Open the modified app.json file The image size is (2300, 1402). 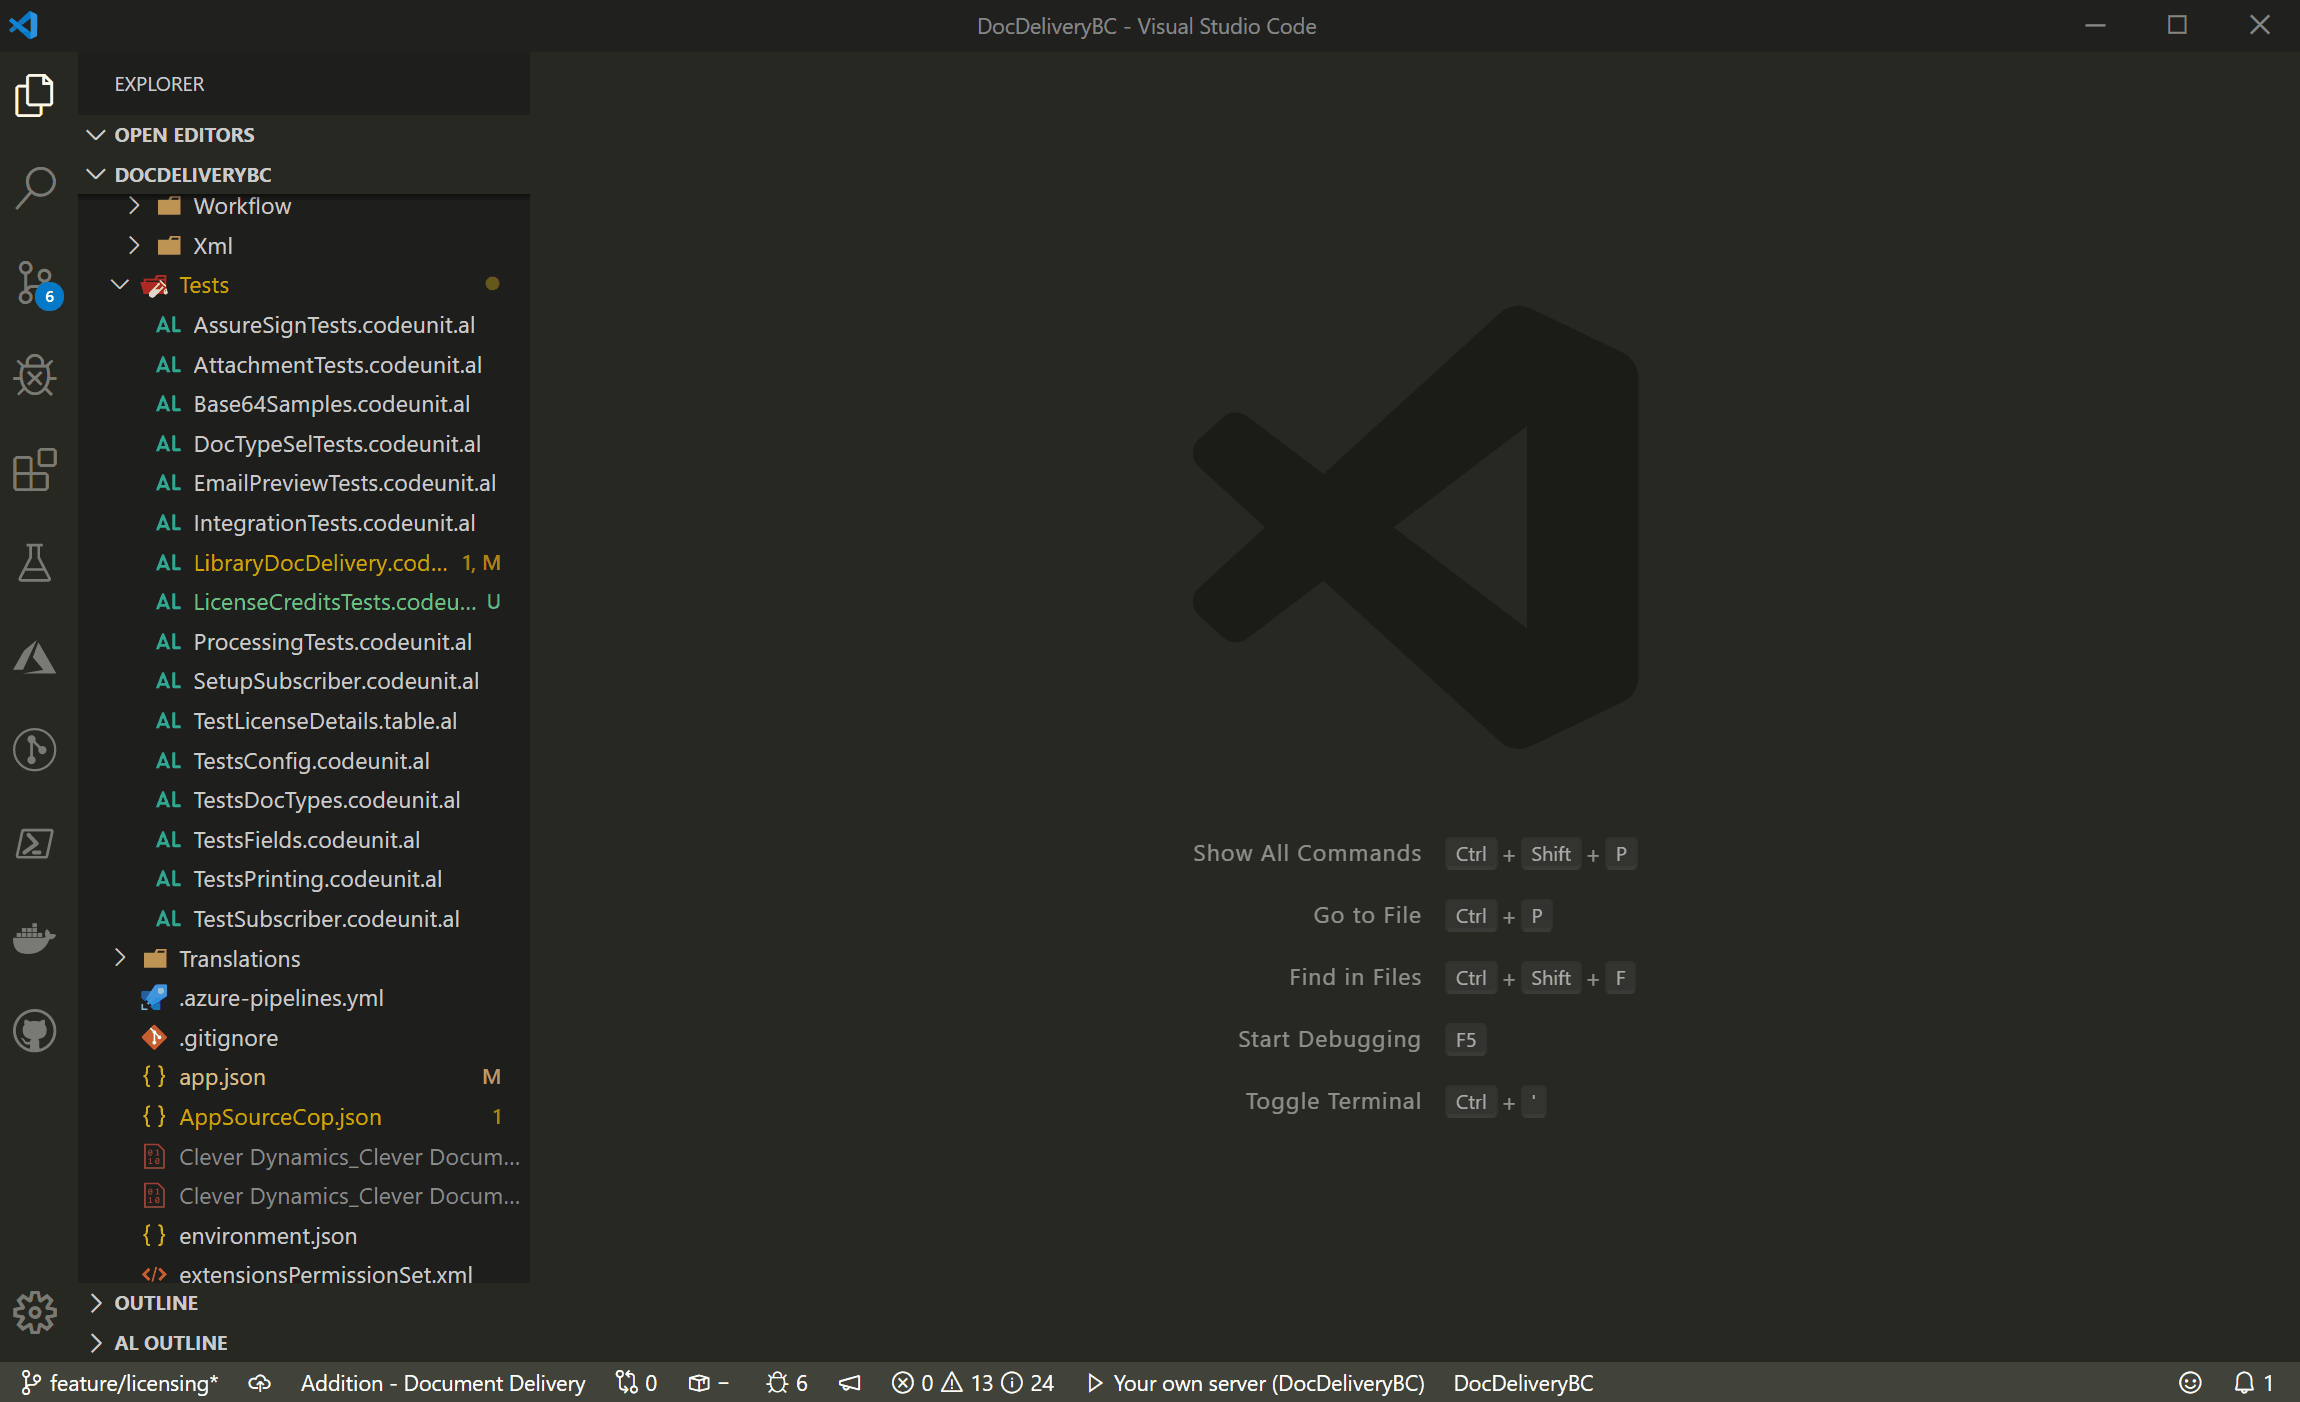(304, 1077)
